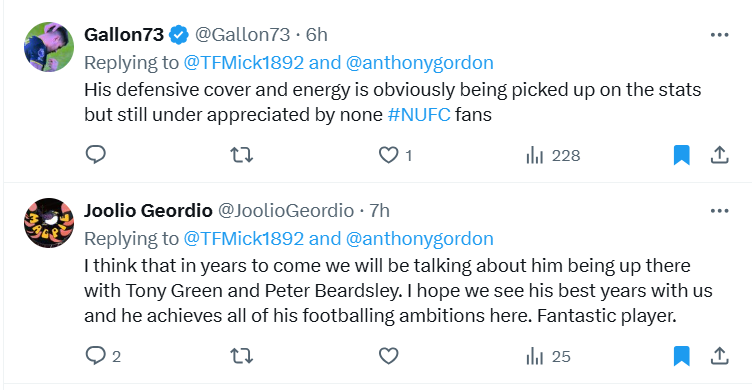The image size is (752, 390).
Task: Open more options for Joolio Geordio's tweet
Action: [x=719, y=211]
